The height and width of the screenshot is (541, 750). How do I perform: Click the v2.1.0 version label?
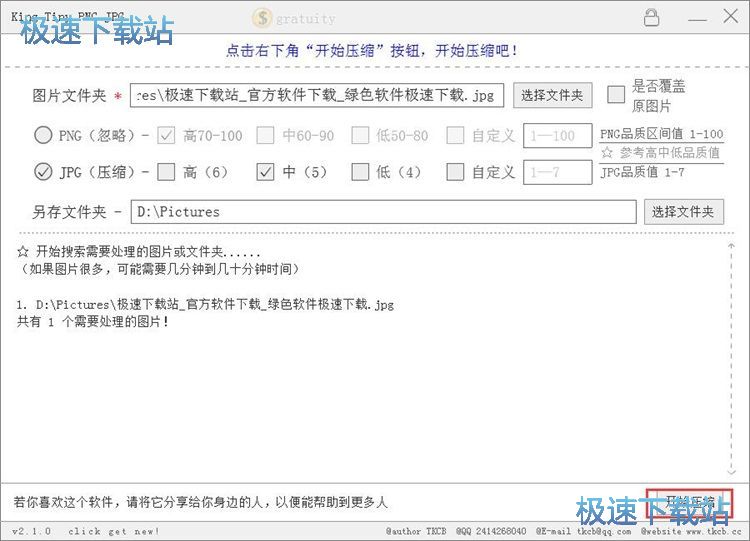[x=31, y=531]
